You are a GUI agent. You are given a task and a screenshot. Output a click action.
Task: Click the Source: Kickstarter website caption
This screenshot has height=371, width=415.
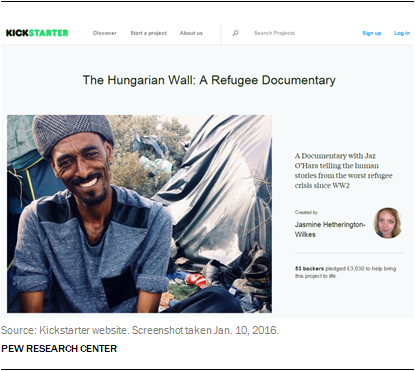pos(139,330)
